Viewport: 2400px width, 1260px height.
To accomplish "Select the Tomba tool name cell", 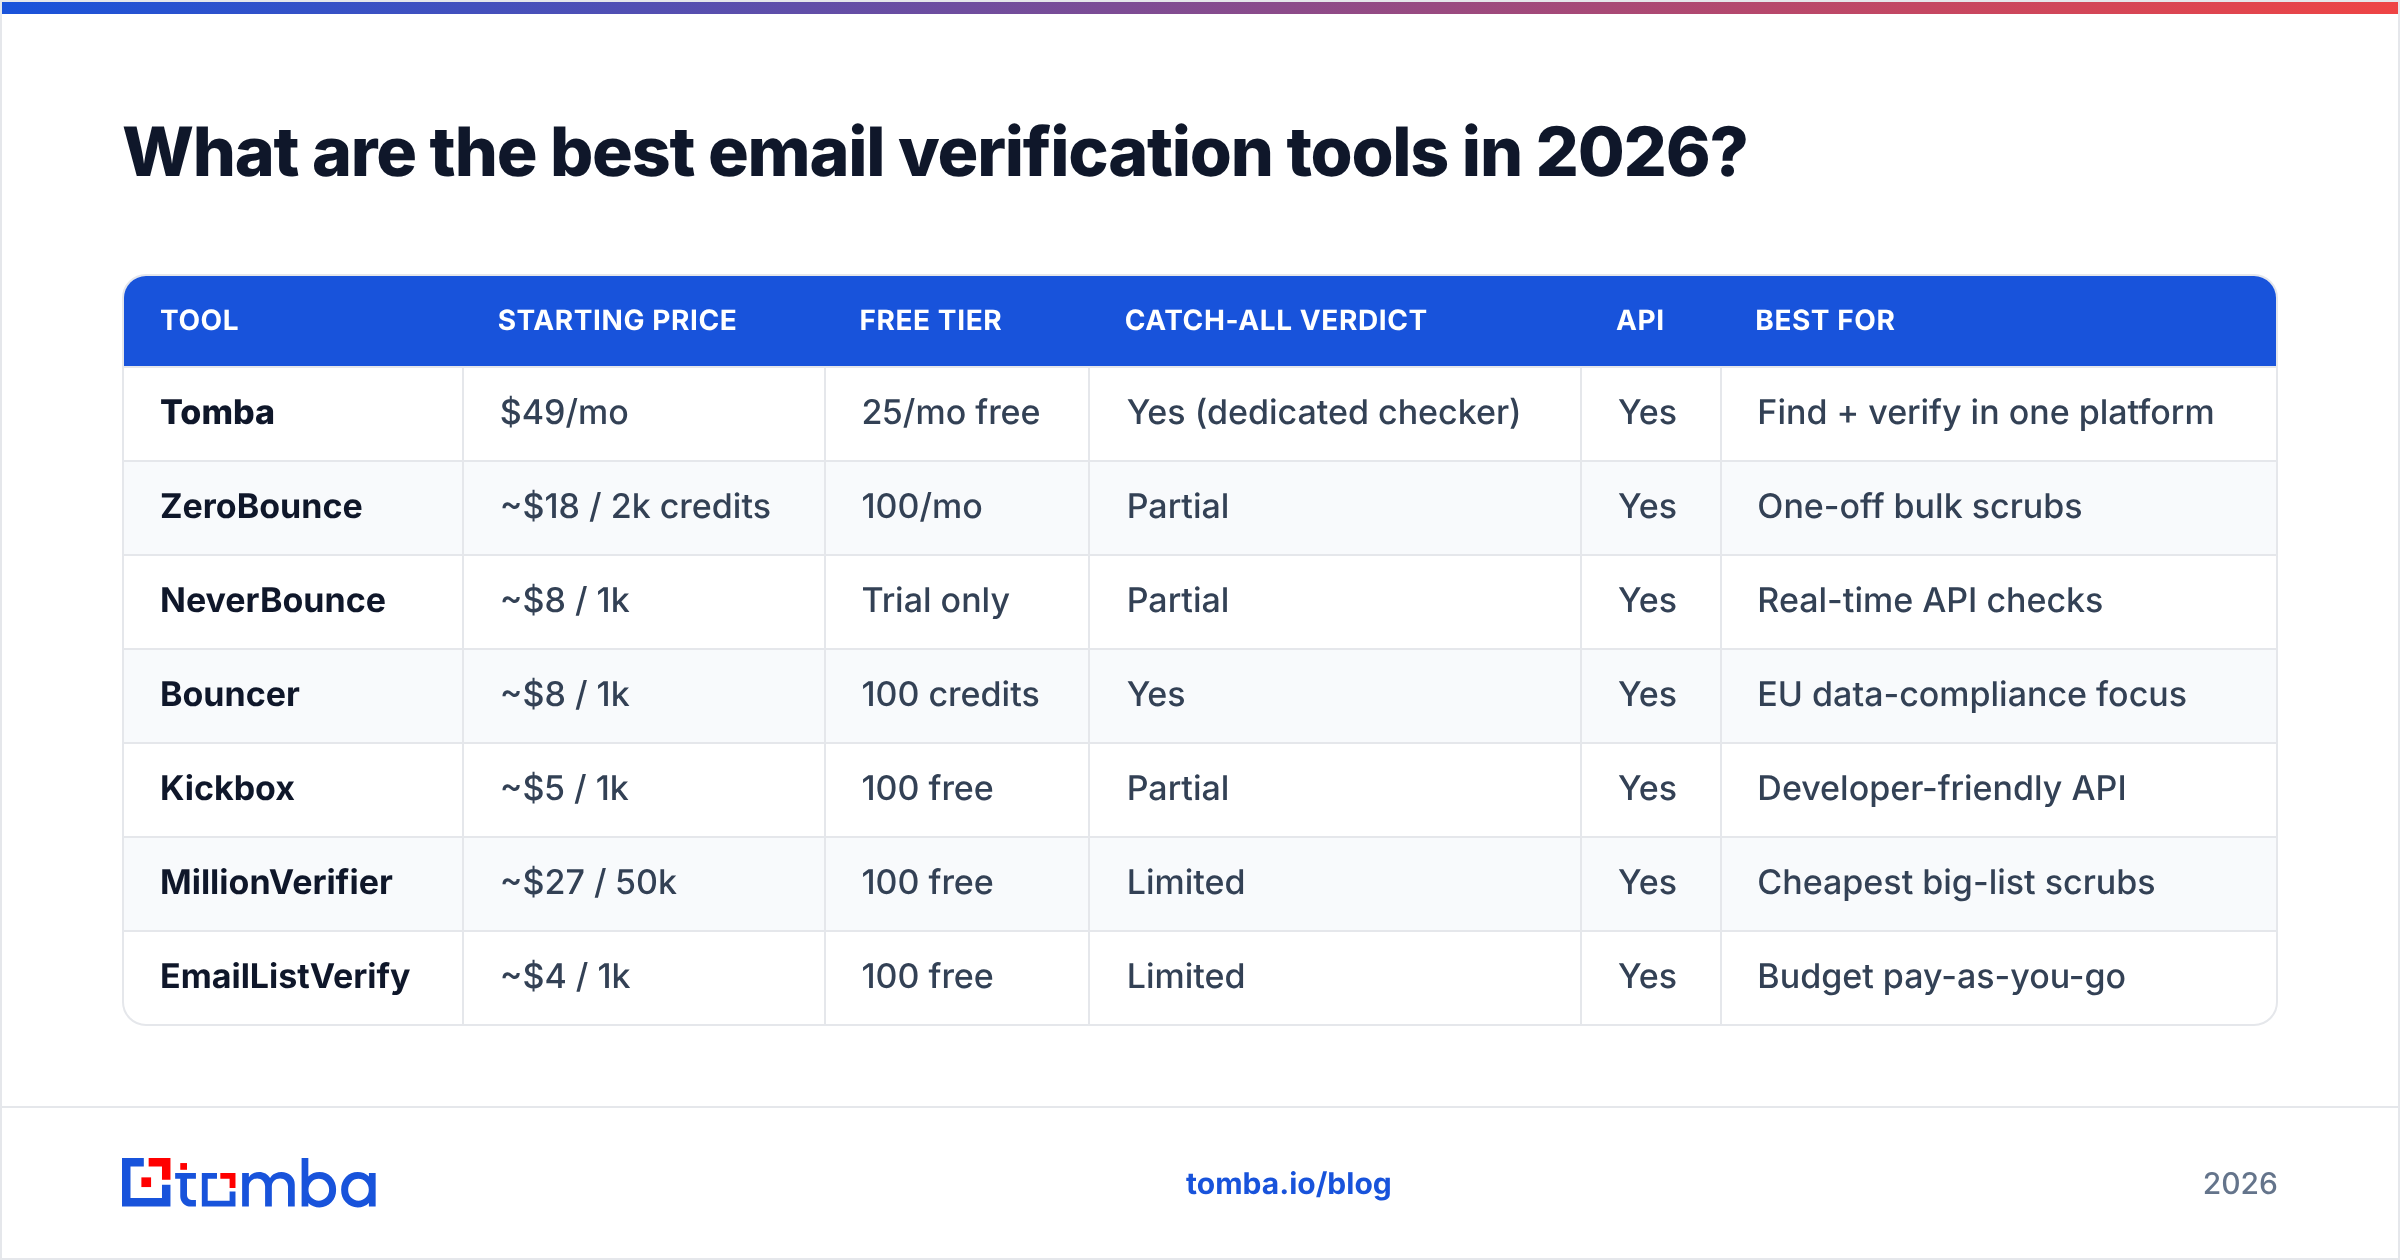I will point(293,413).
